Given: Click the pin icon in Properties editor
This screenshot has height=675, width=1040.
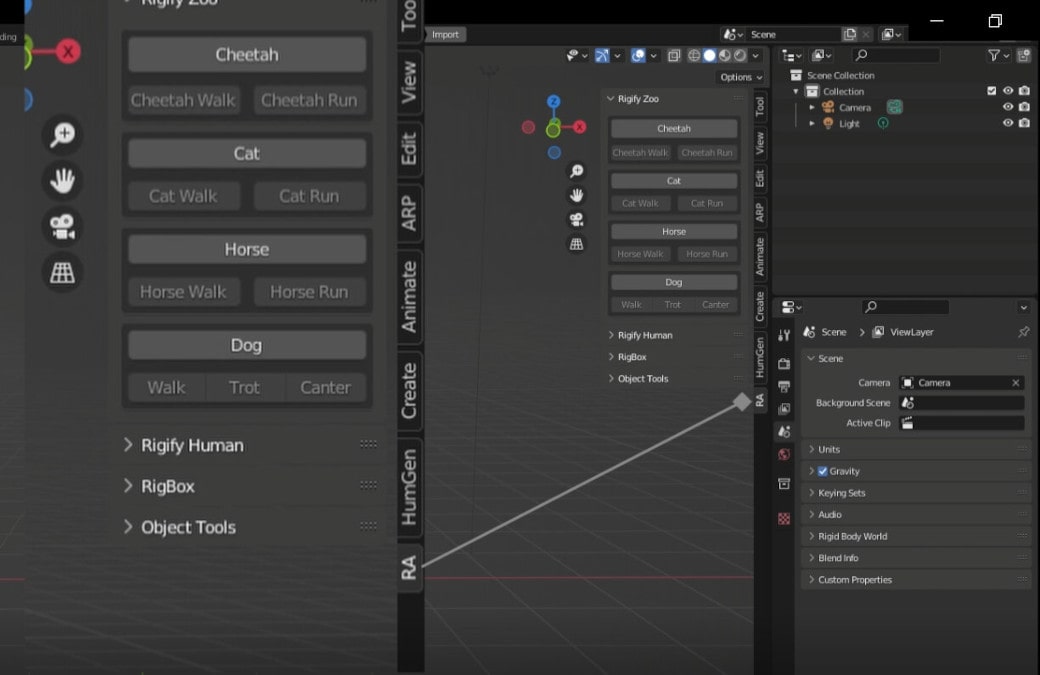Looking at the screenshot, I should [x=1023, y=332].
